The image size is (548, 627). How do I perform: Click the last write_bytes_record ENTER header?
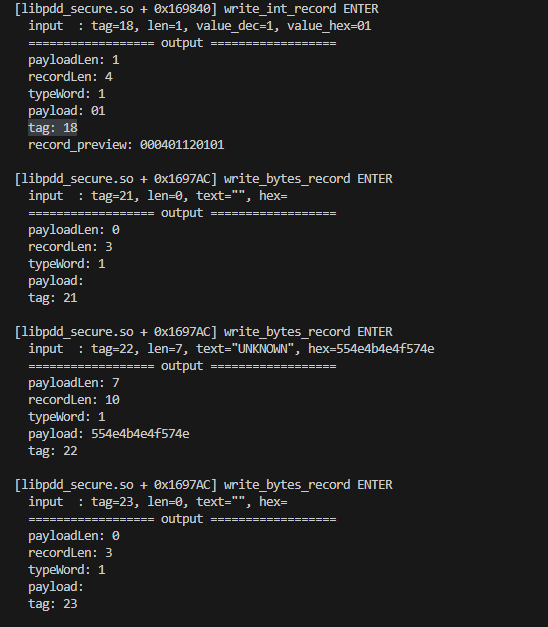coord(204,485)
